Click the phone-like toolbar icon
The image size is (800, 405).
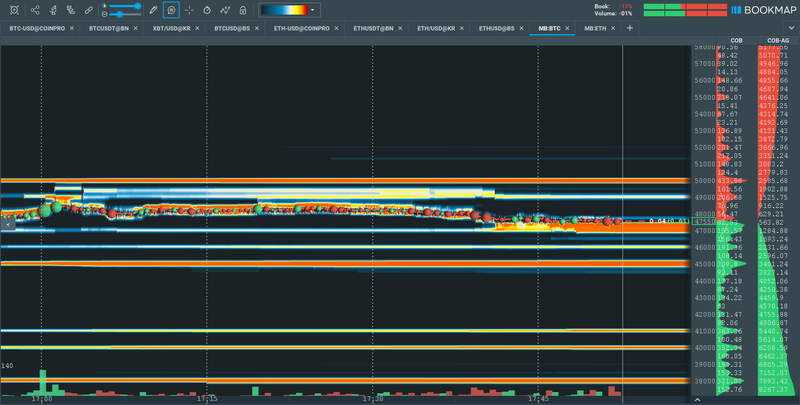pyautogui.click(x=70, y=10)
